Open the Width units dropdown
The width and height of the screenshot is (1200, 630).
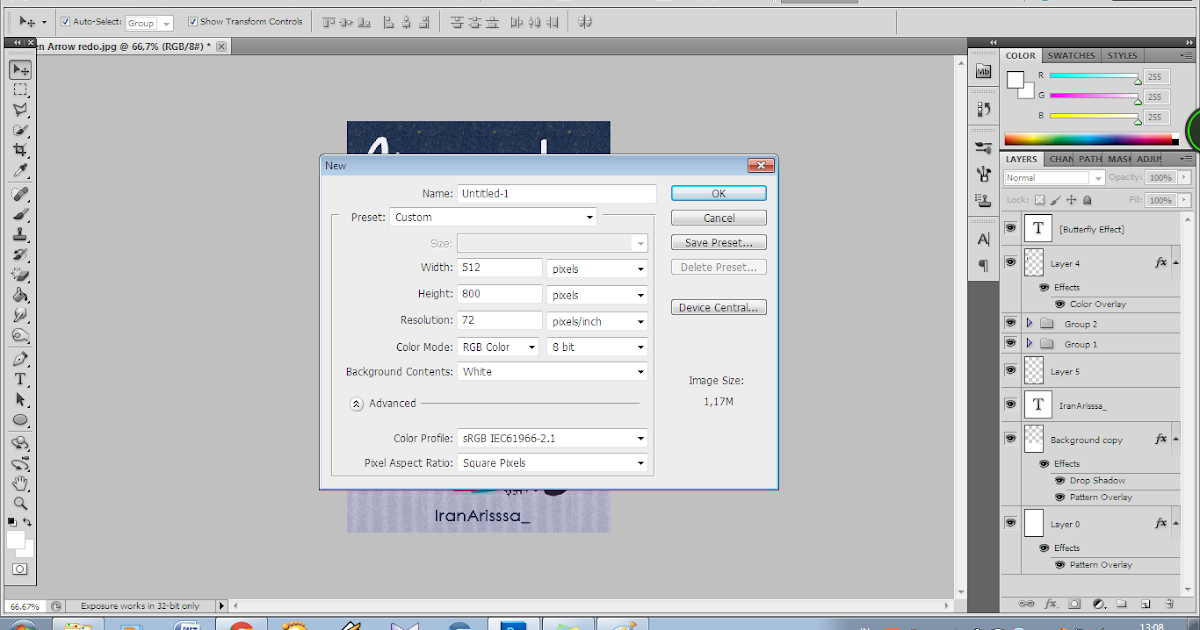point(597,269)
